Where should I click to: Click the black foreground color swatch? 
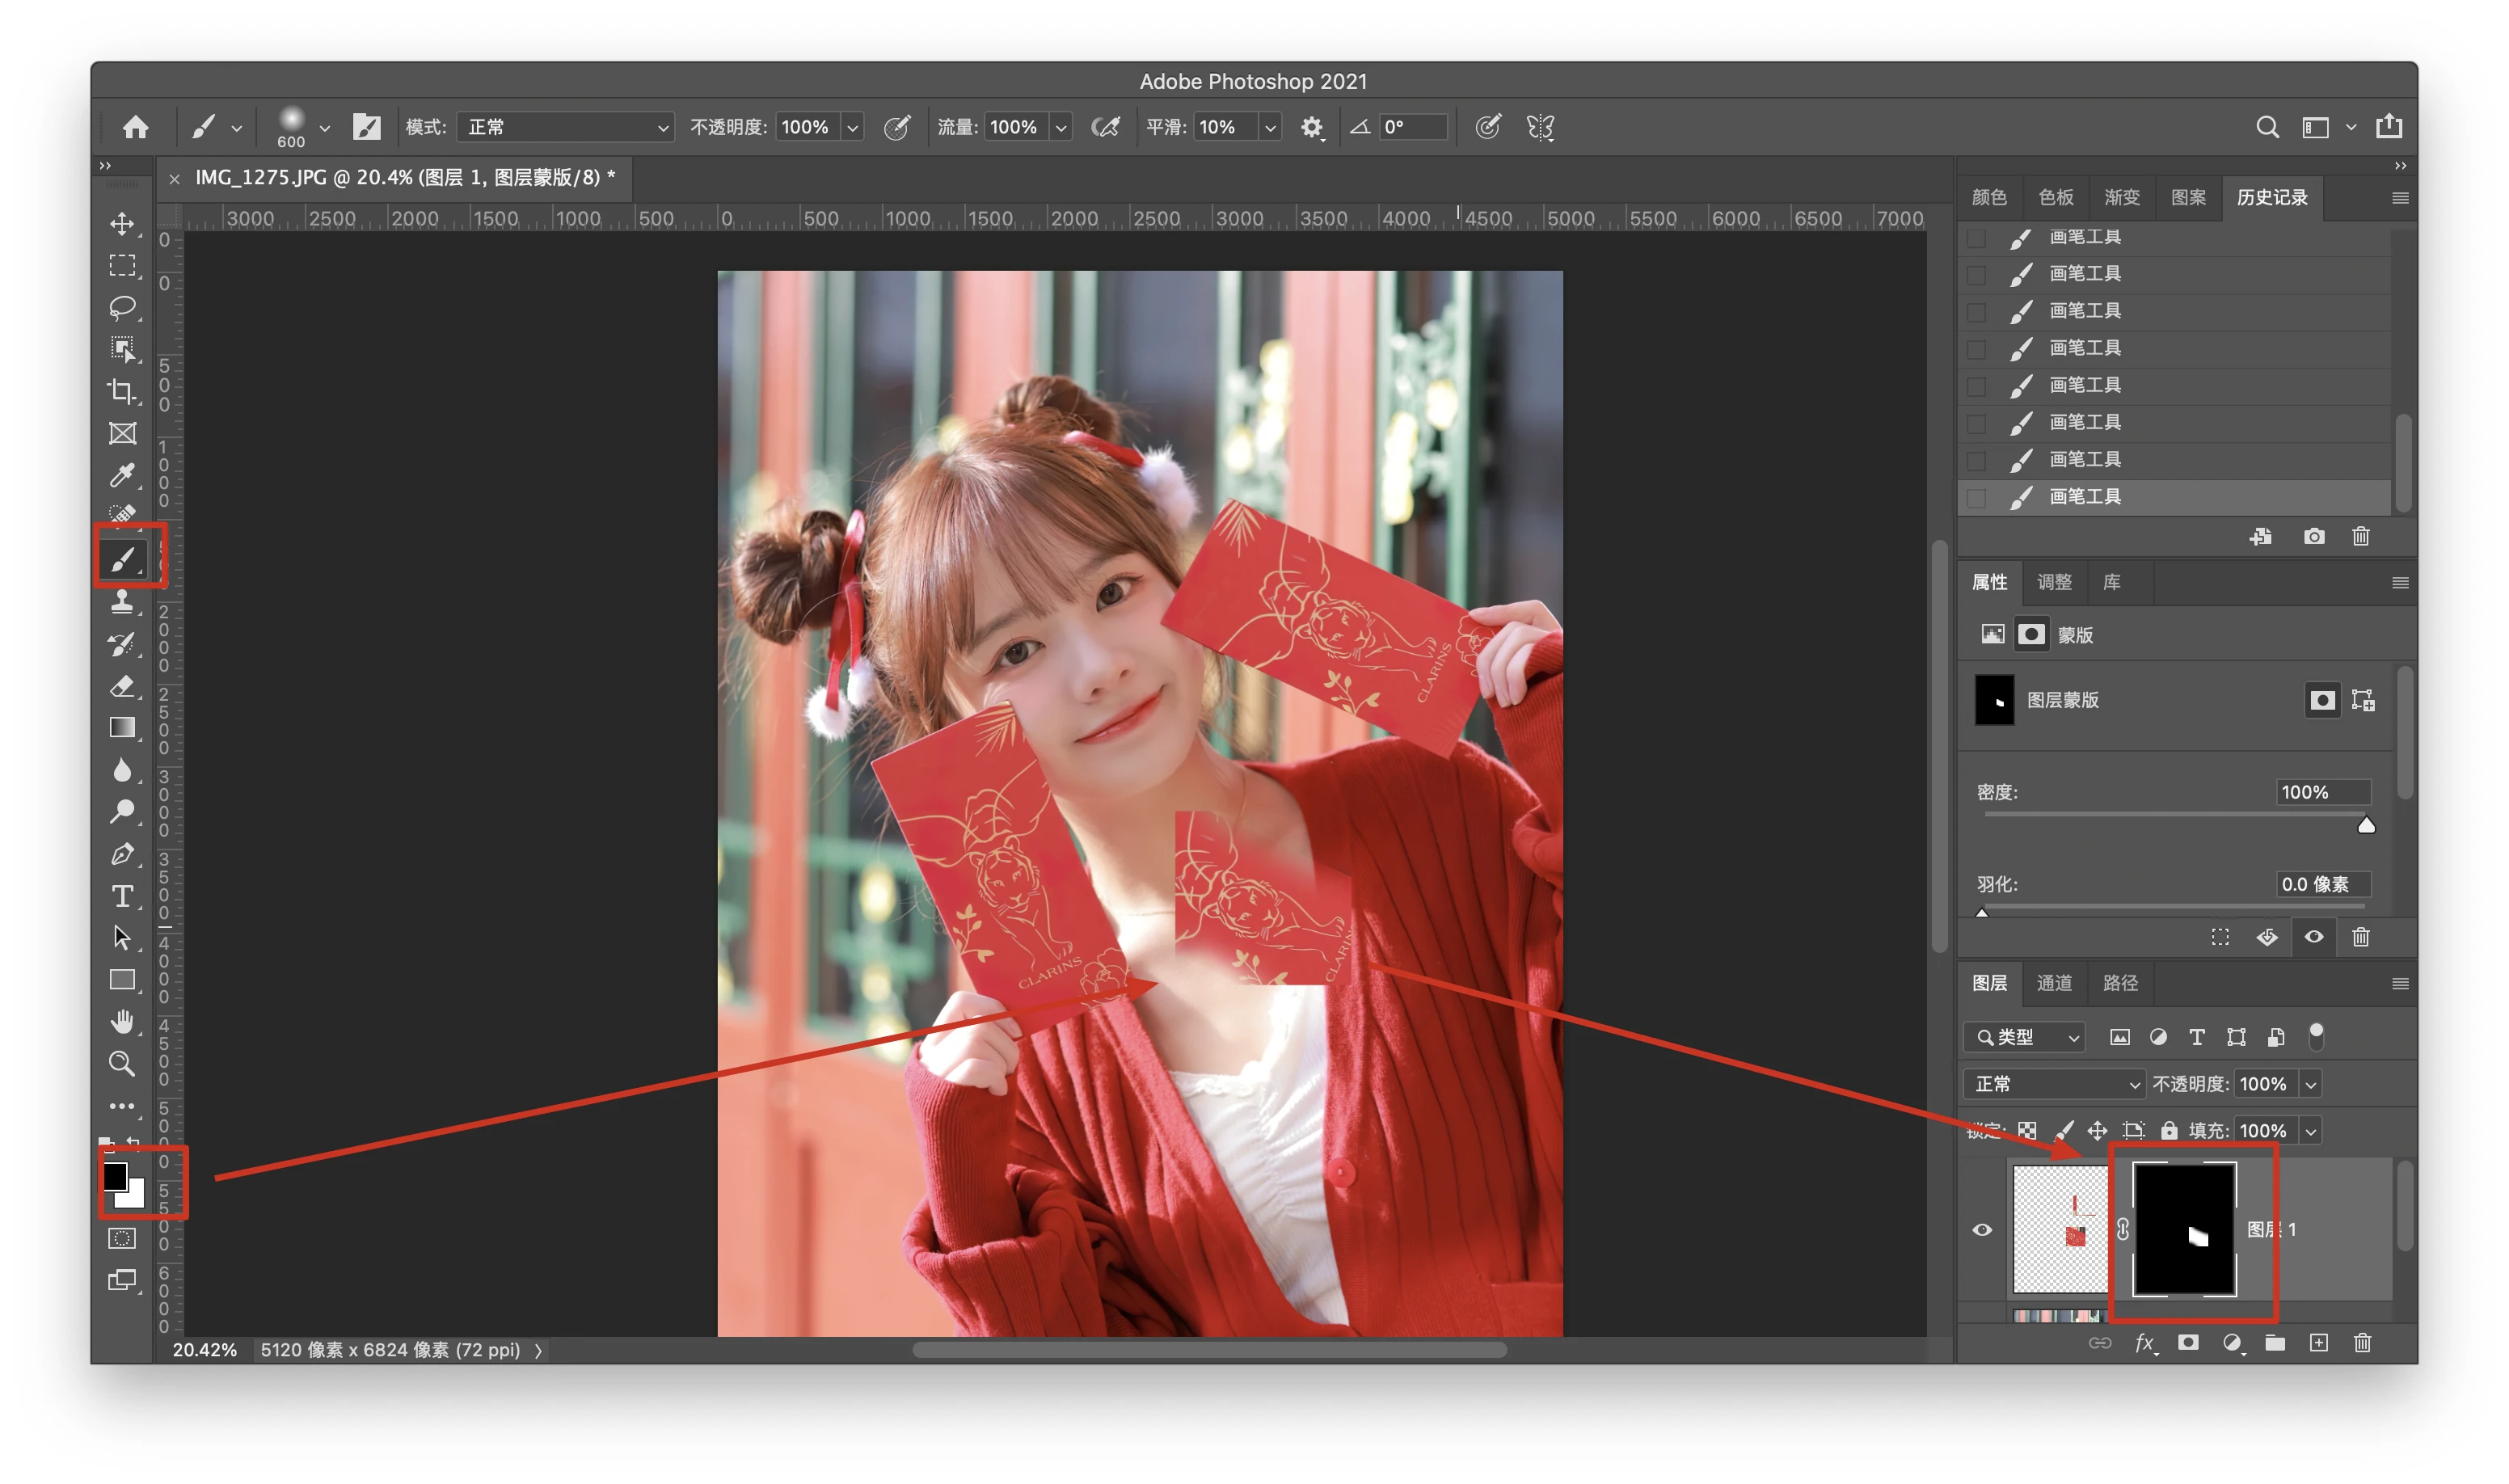(x=115, y=1175)
